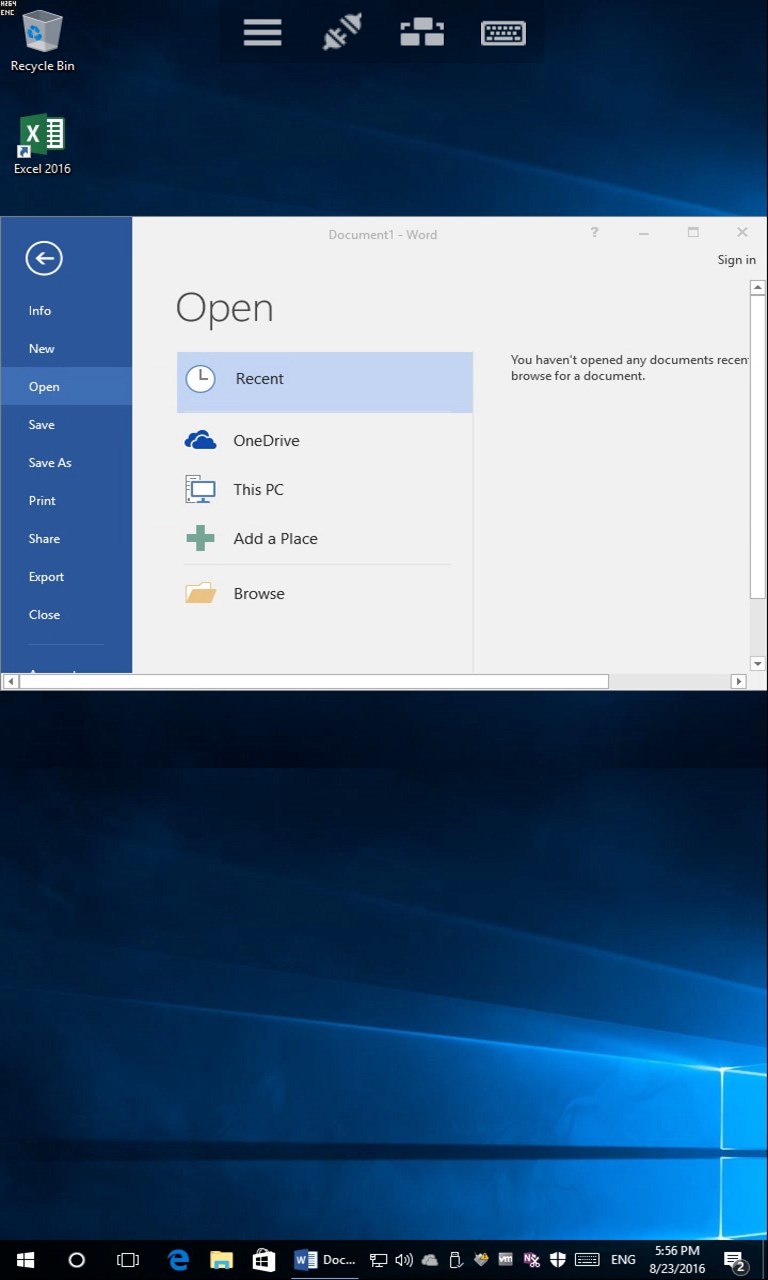Open the Recycle Bin desktop icon
This screenshot has height=1280, width=768.
coord(42,42)
